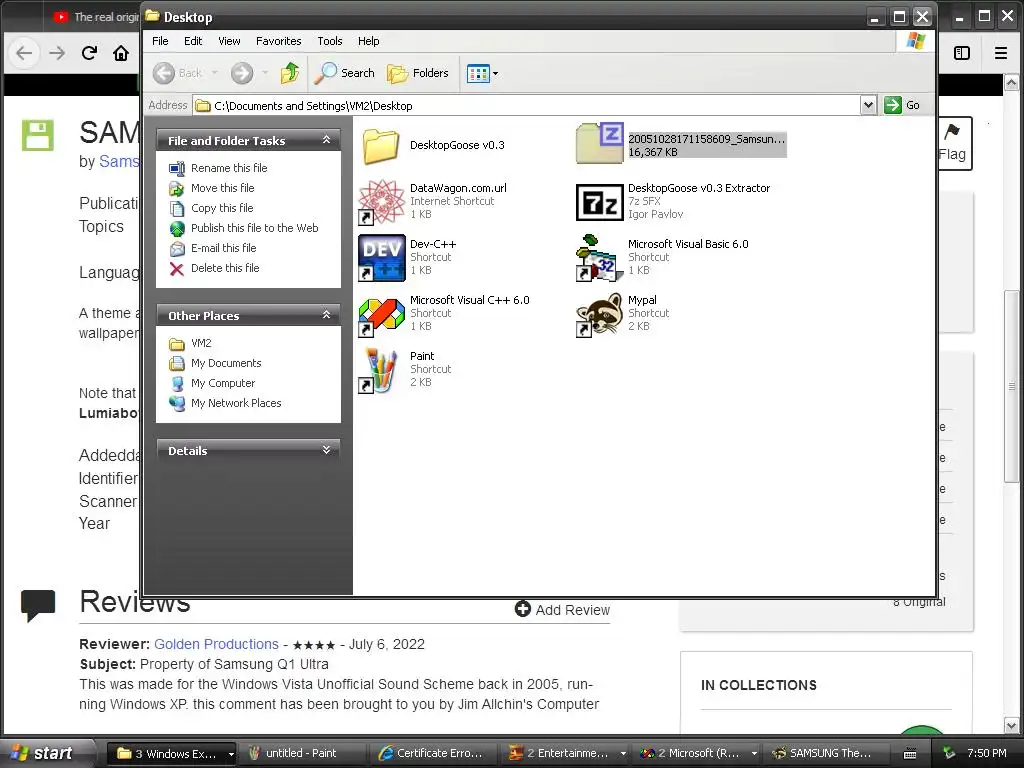This screenshot has height=768, width=1024.
Task: Launch DesktopGoose v0.3 Extractor 7z icon
Action: point(600,202)
